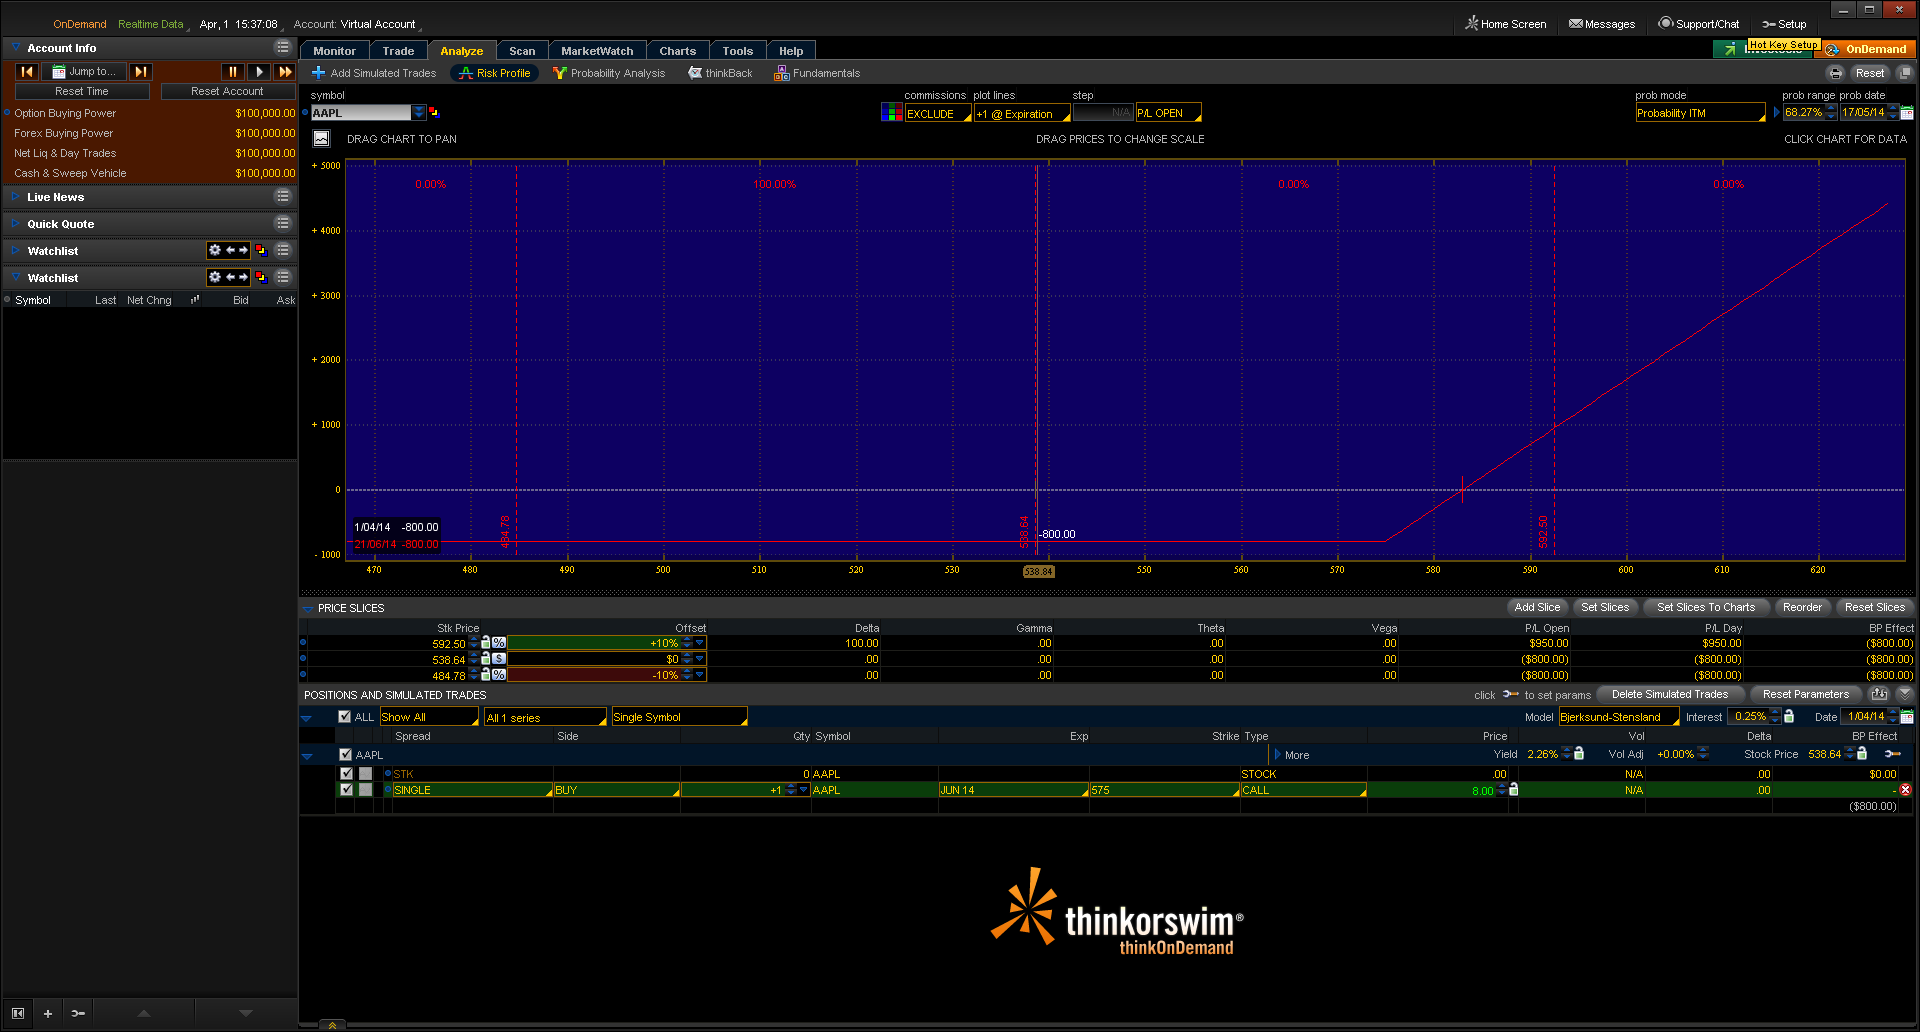Click Add Simulated Trades plus icon
1920x1032 pixels.
(x=319, y=73)
